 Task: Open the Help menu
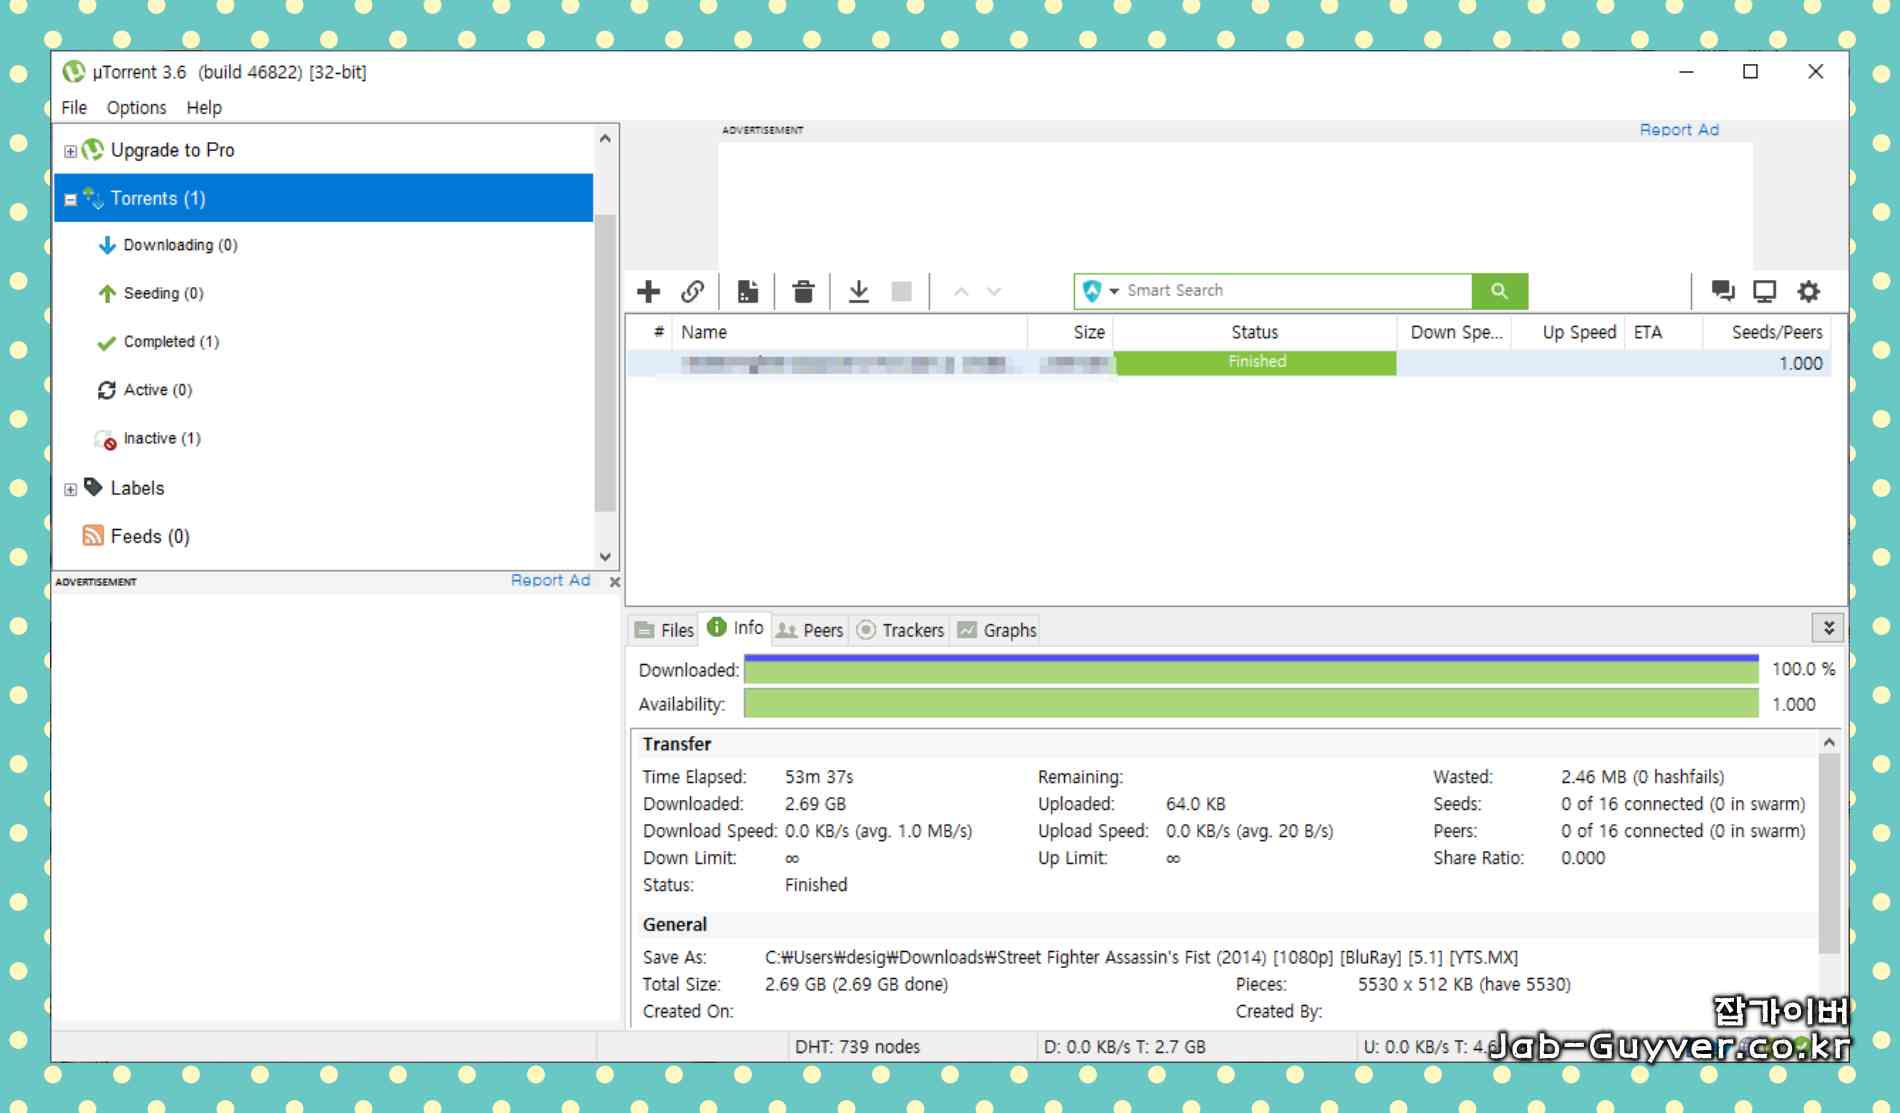(204, 107)
